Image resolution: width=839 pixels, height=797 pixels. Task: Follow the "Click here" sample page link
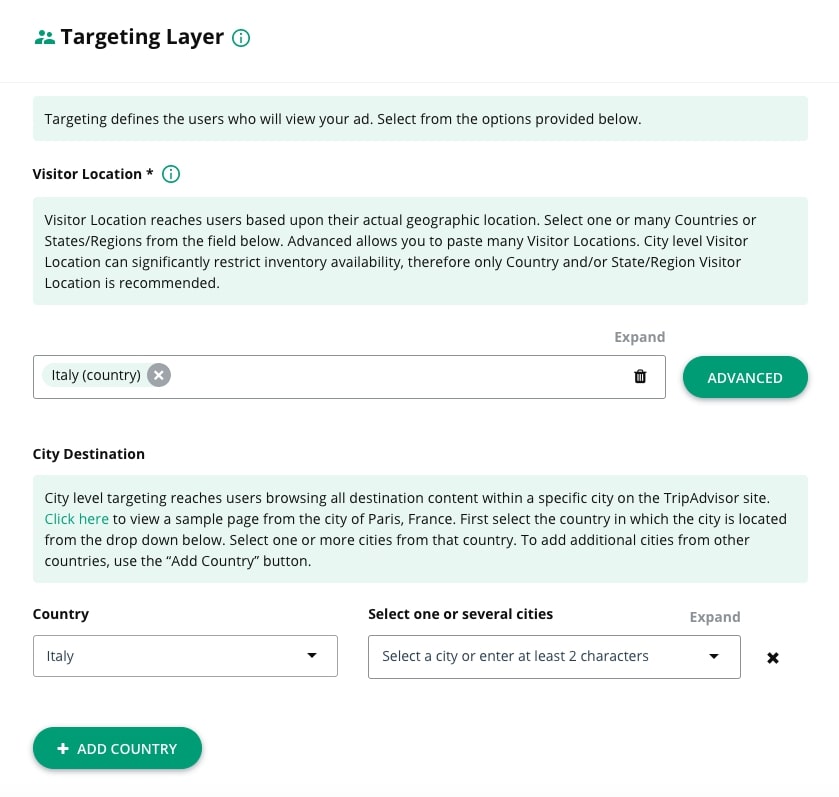(x=77, y=519)
